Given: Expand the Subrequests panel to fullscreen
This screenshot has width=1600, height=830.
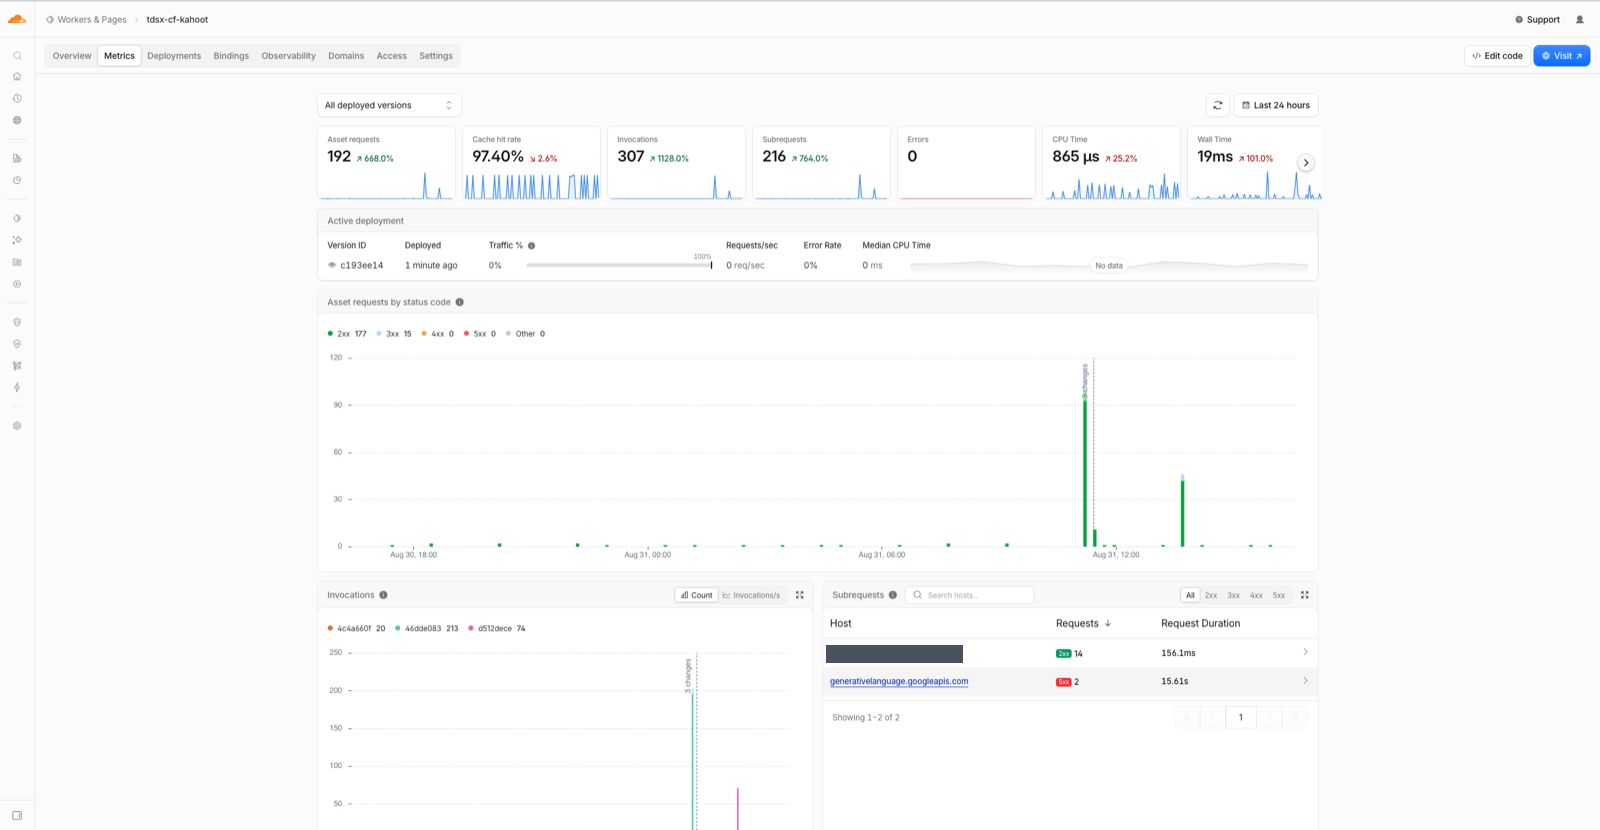Looking at the screenshot, I should pos(1305,595).
